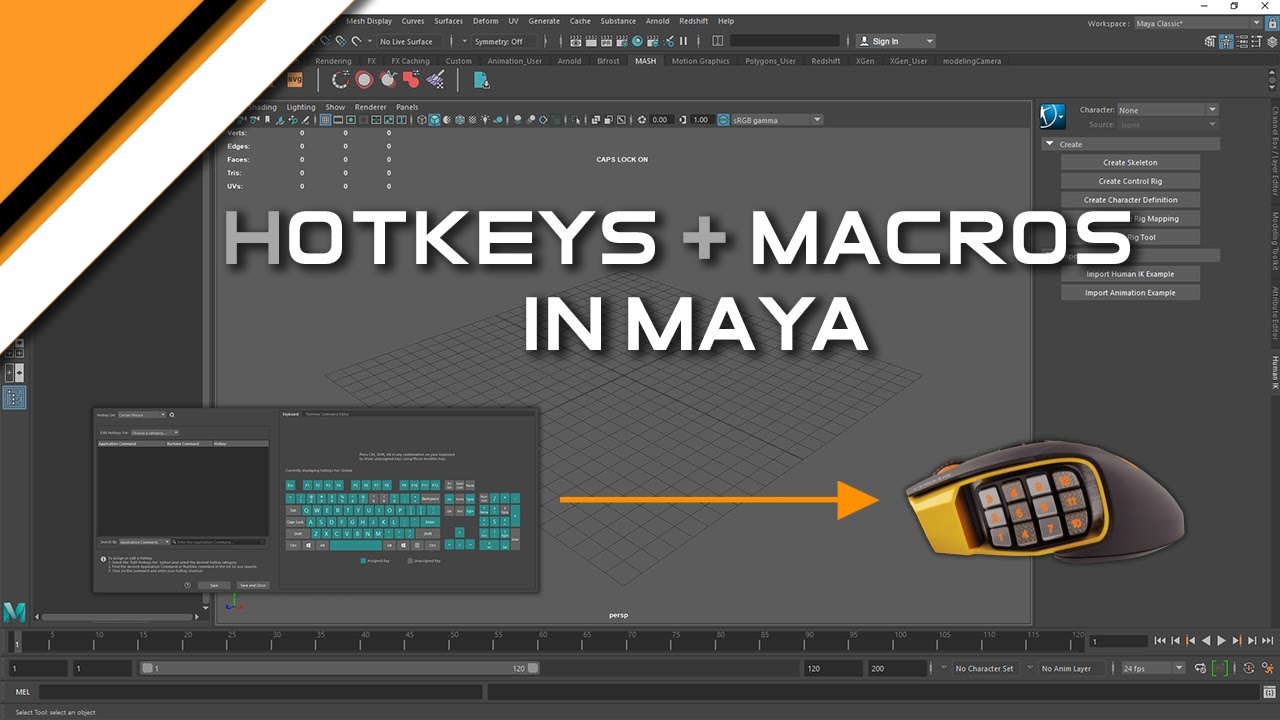Image resolution: width=1280 pixels, height=720 pixels.
Task: Switch to the FX Caching shelf tab
Action: (x=410, y=61)
